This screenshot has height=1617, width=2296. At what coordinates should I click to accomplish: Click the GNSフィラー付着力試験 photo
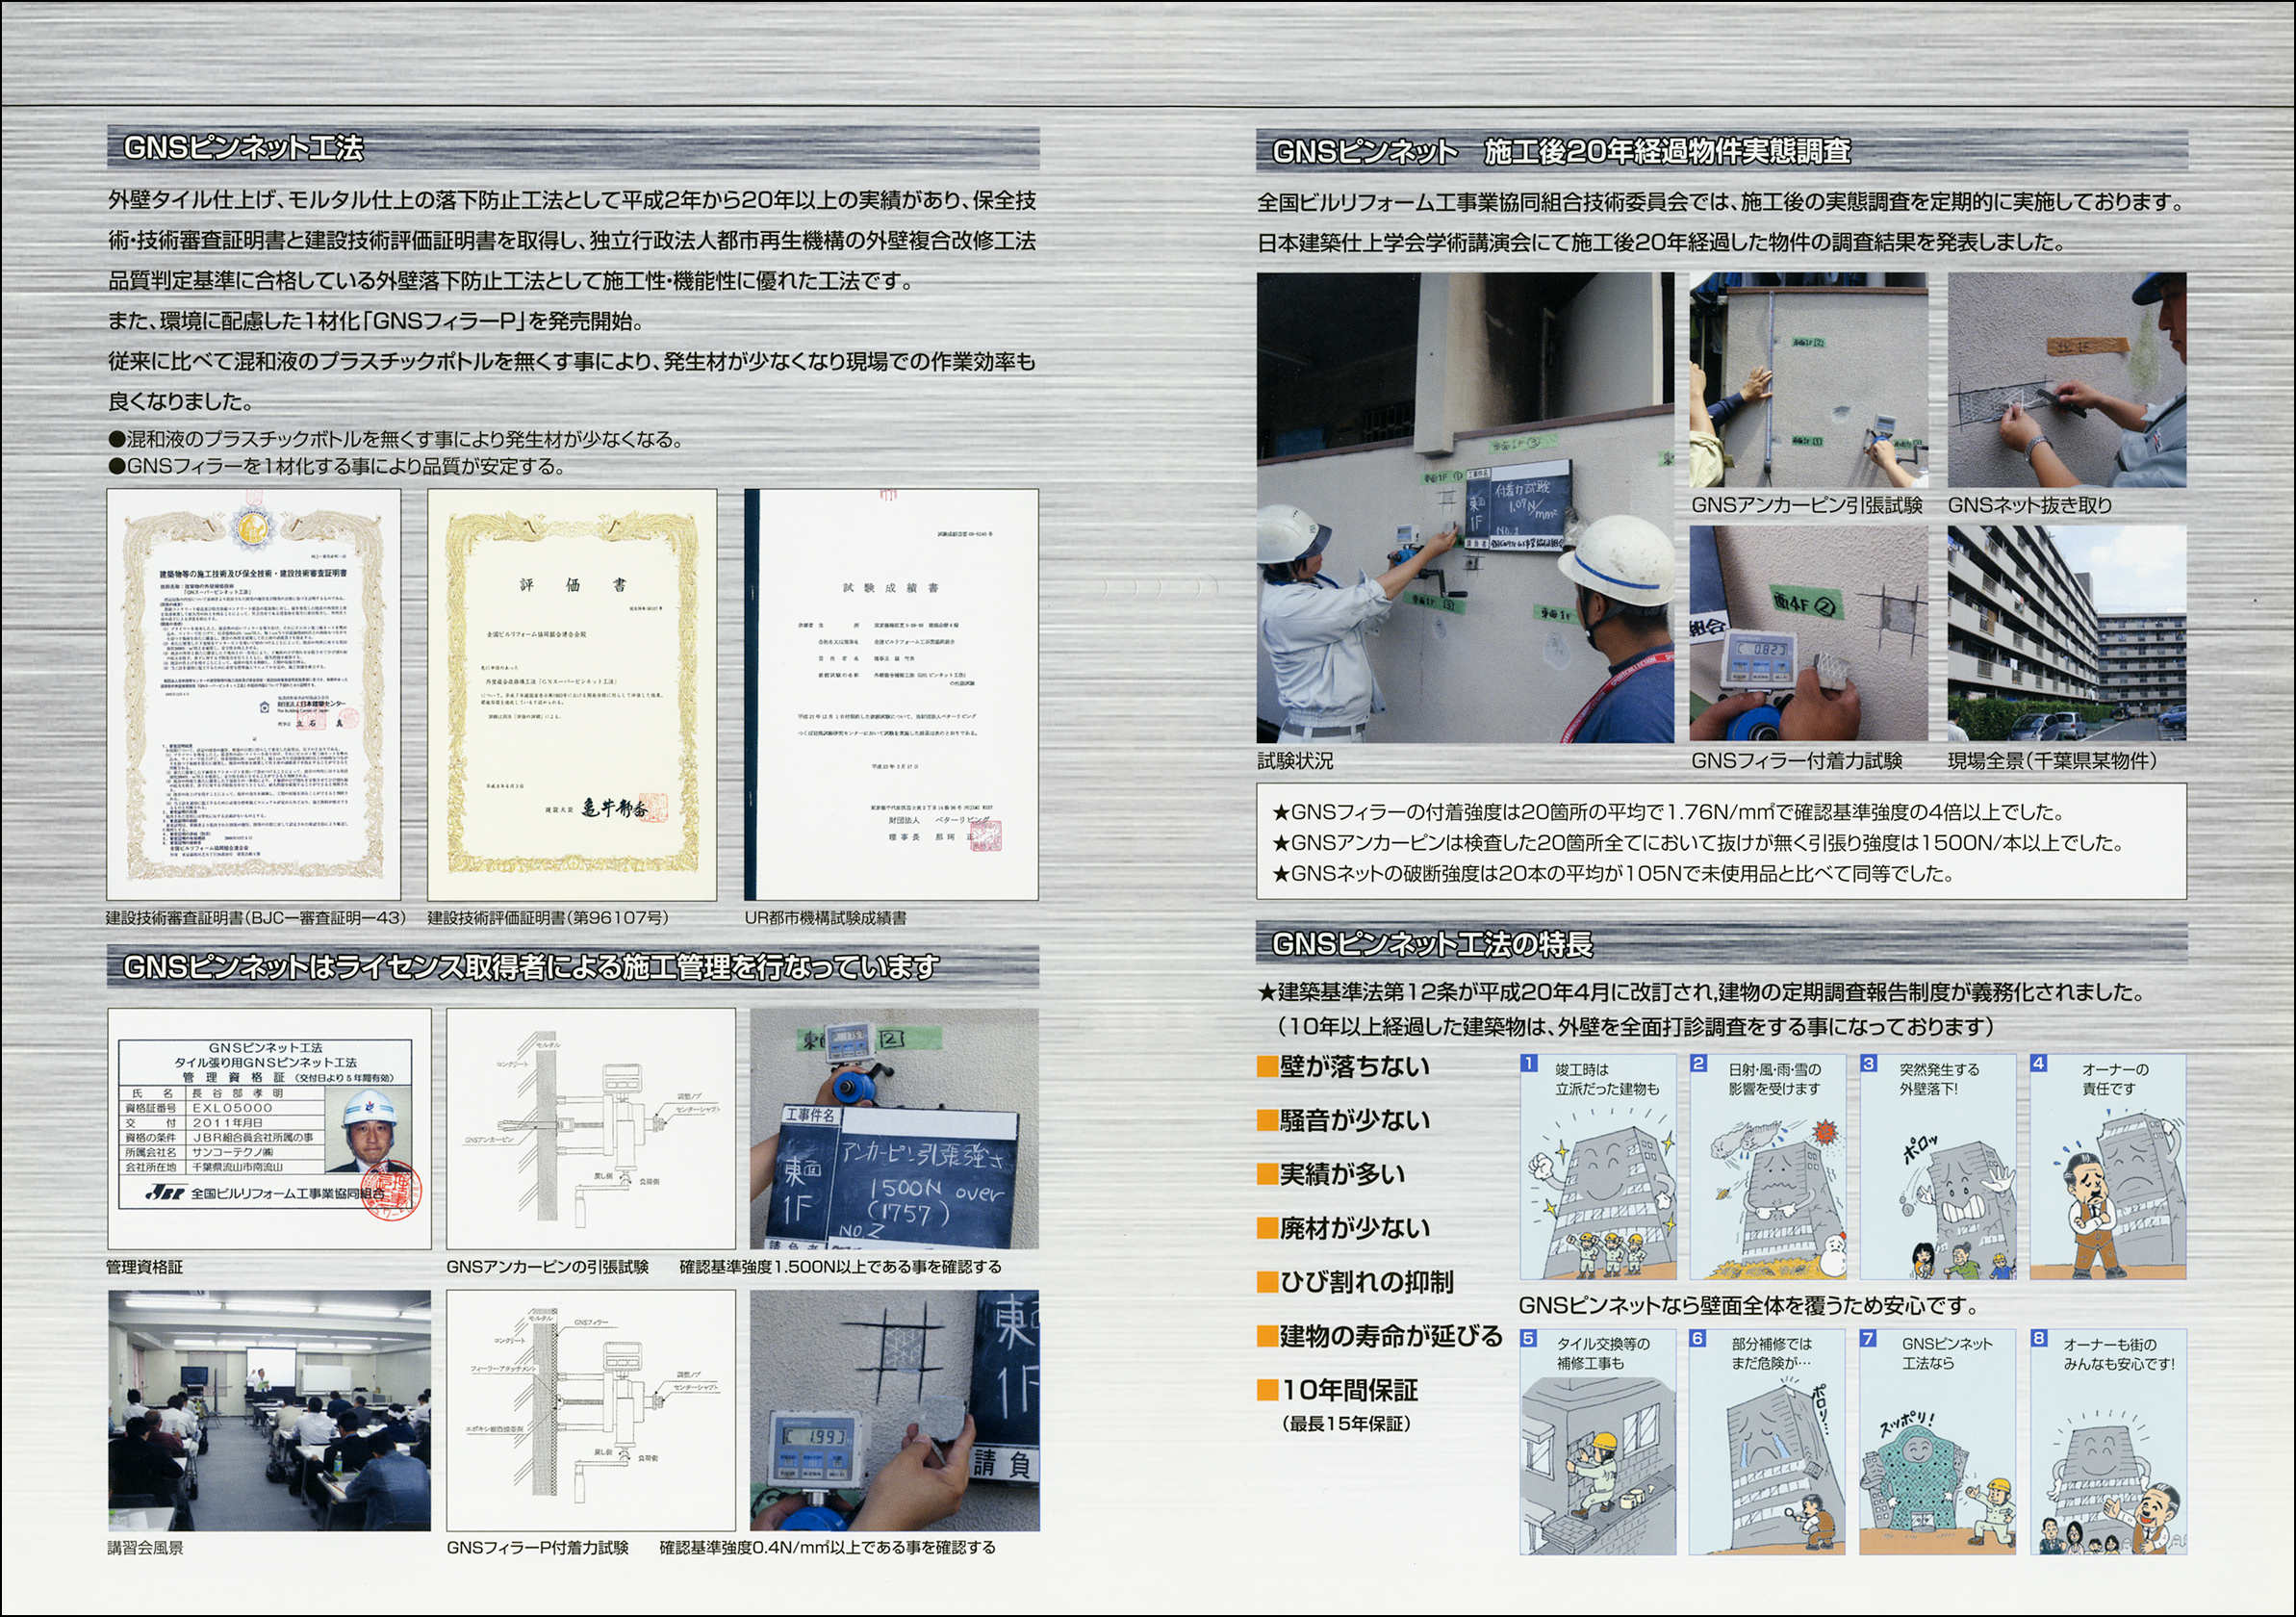(1808, 633)
